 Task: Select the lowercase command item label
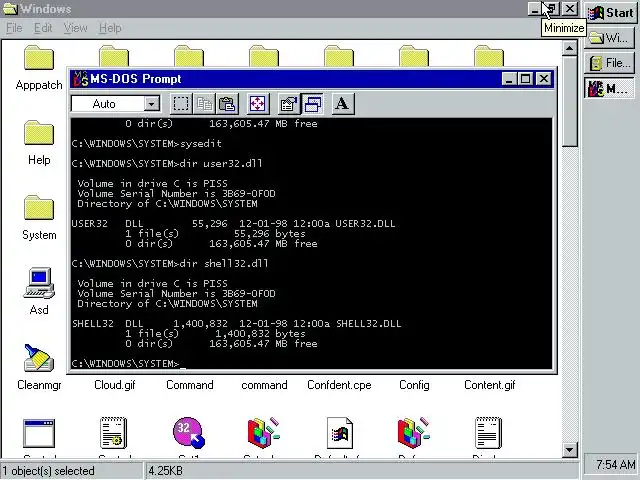pos(264,385)
